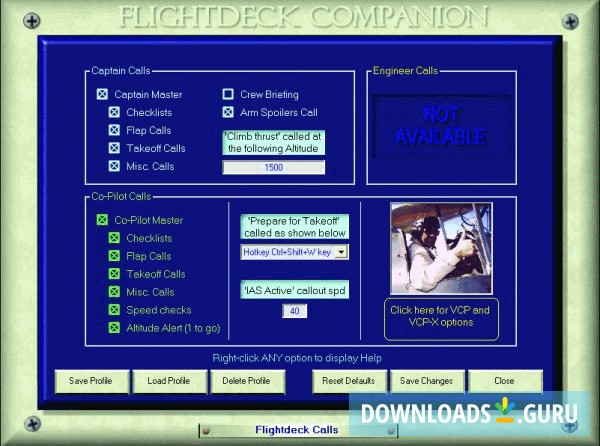
Task: Uncheck Co-Pilot Checklists option
Action: click(x=114, y=238)
